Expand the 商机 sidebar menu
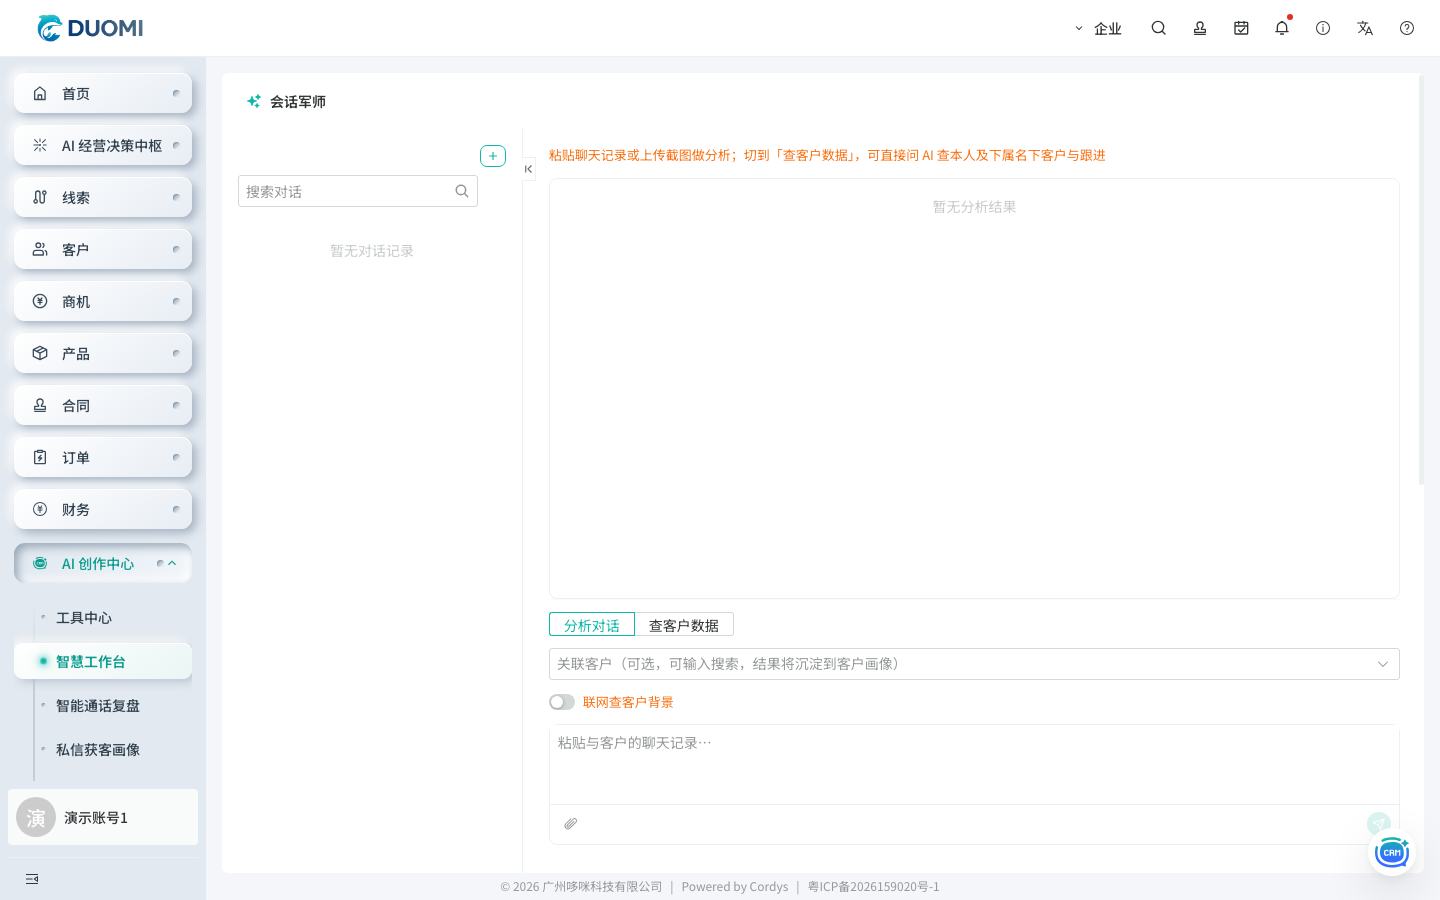Image resolution: width=1440 pixels, height=900 pixels. (x=103, y=301)
